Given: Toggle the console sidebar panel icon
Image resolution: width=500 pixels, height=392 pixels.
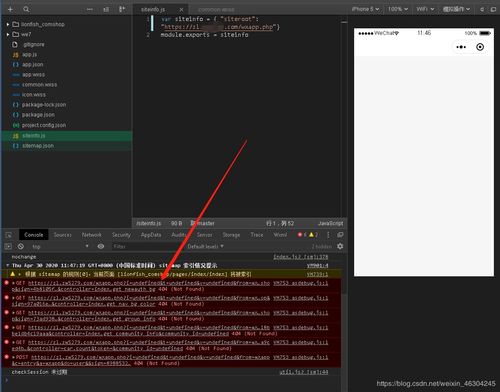Looking at the screenshot, I should pos(8,246).
